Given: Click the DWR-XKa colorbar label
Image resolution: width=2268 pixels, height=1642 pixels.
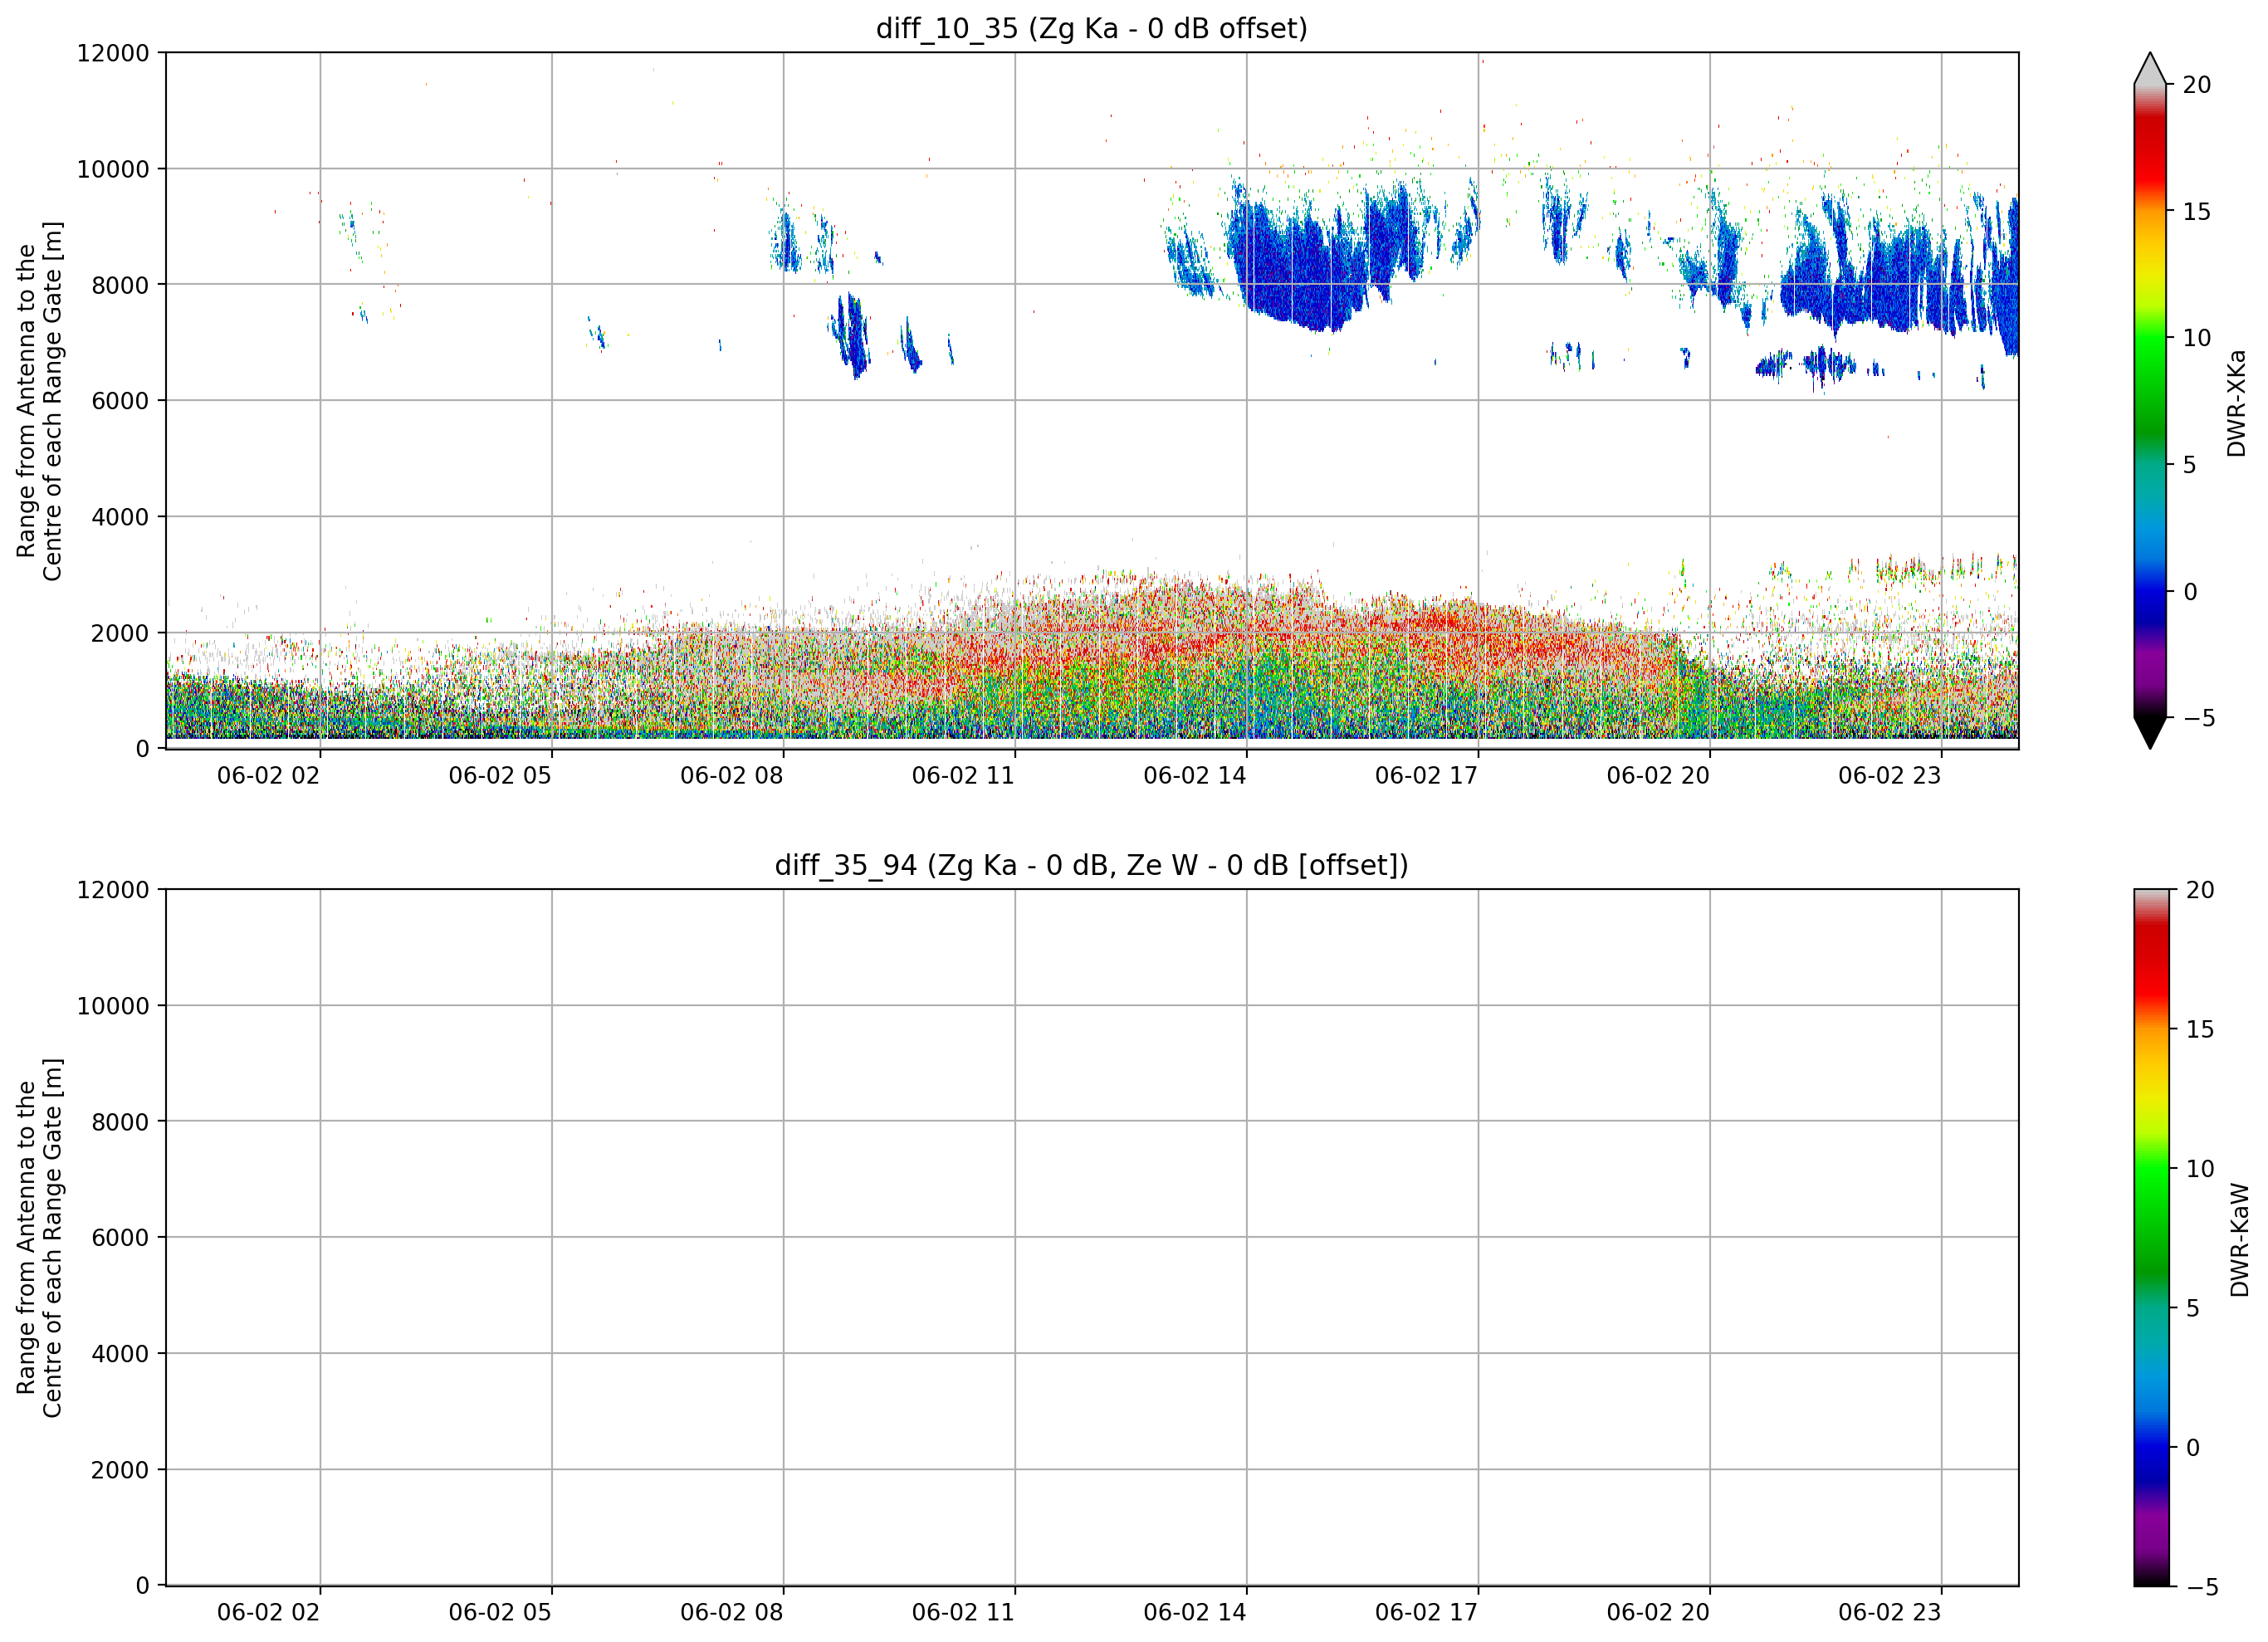Looking at the screenshot, I should coord(2237,403).
